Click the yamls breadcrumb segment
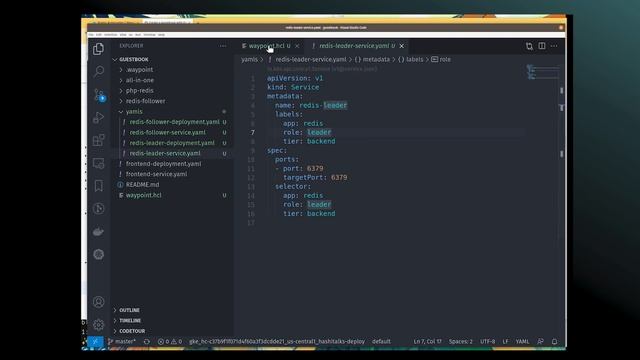The image size is (640, 360). 249,60
